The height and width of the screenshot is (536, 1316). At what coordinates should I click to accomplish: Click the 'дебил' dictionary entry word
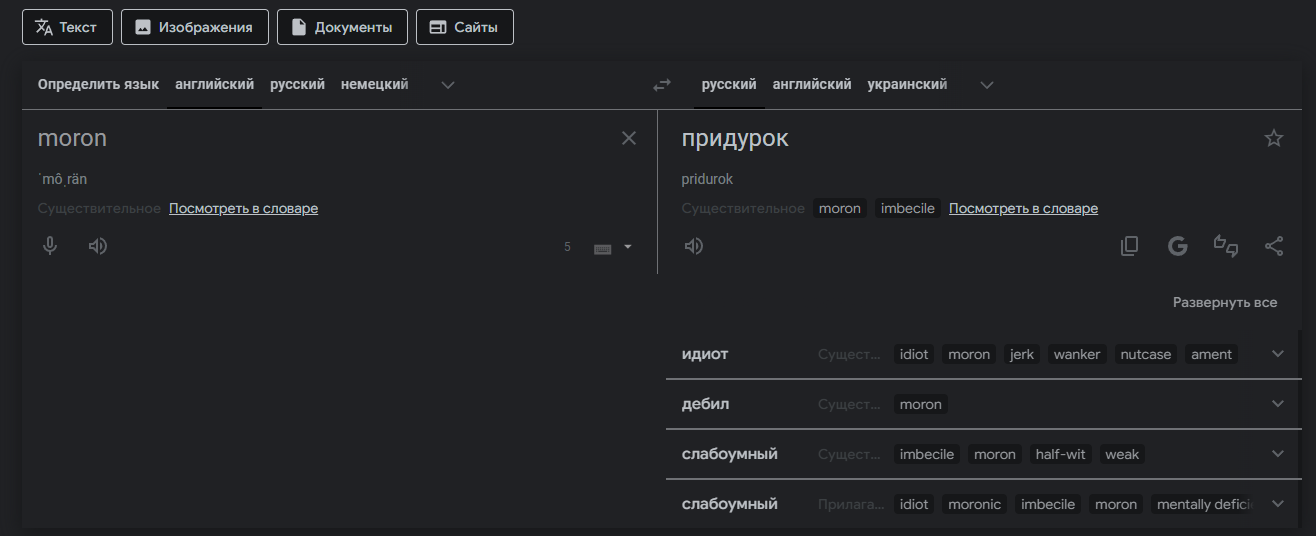pos(705,404)
